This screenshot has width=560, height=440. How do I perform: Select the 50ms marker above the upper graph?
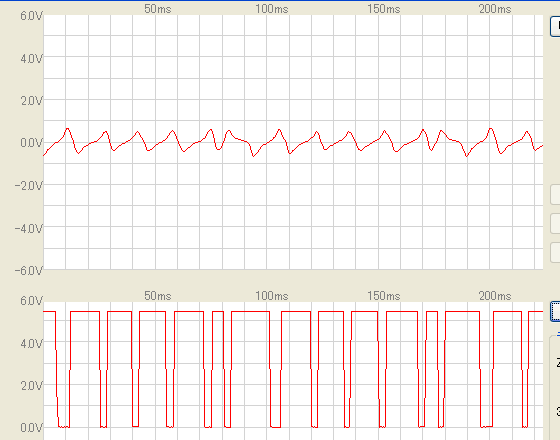point(158,9)
